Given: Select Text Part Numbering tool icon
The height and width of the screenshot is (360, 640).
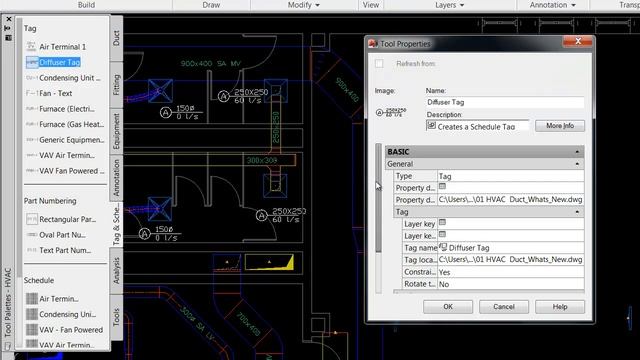Looking at the screenshot, I should (x=32, y=250).
